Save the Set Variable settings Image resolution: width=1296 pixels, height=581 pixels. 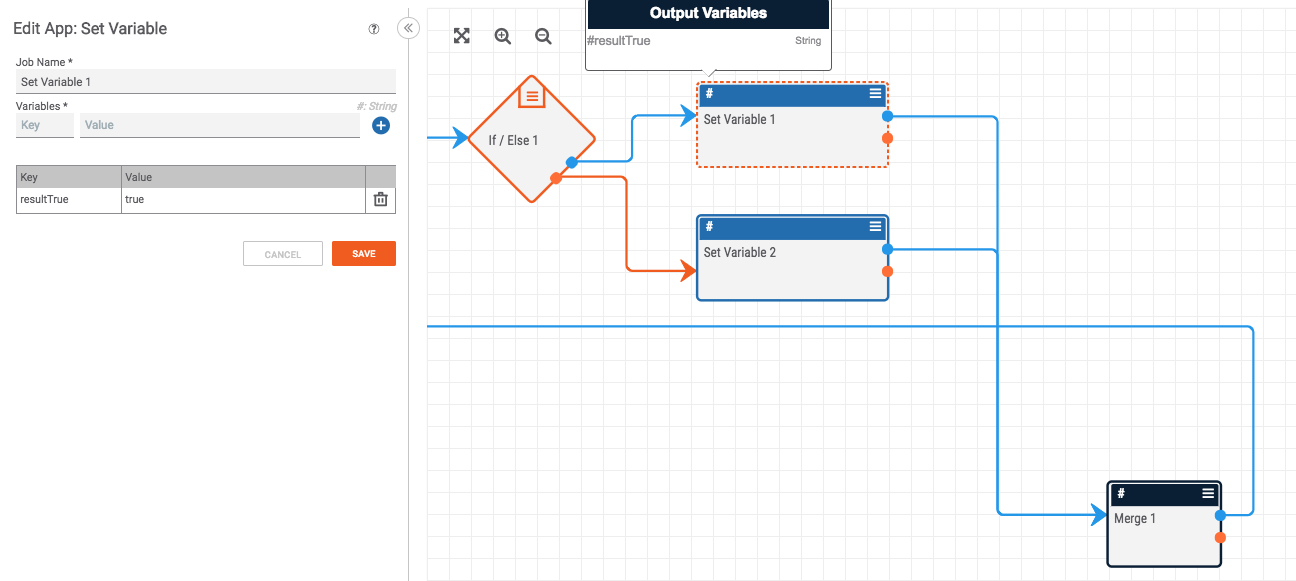[x=363, y=254]
